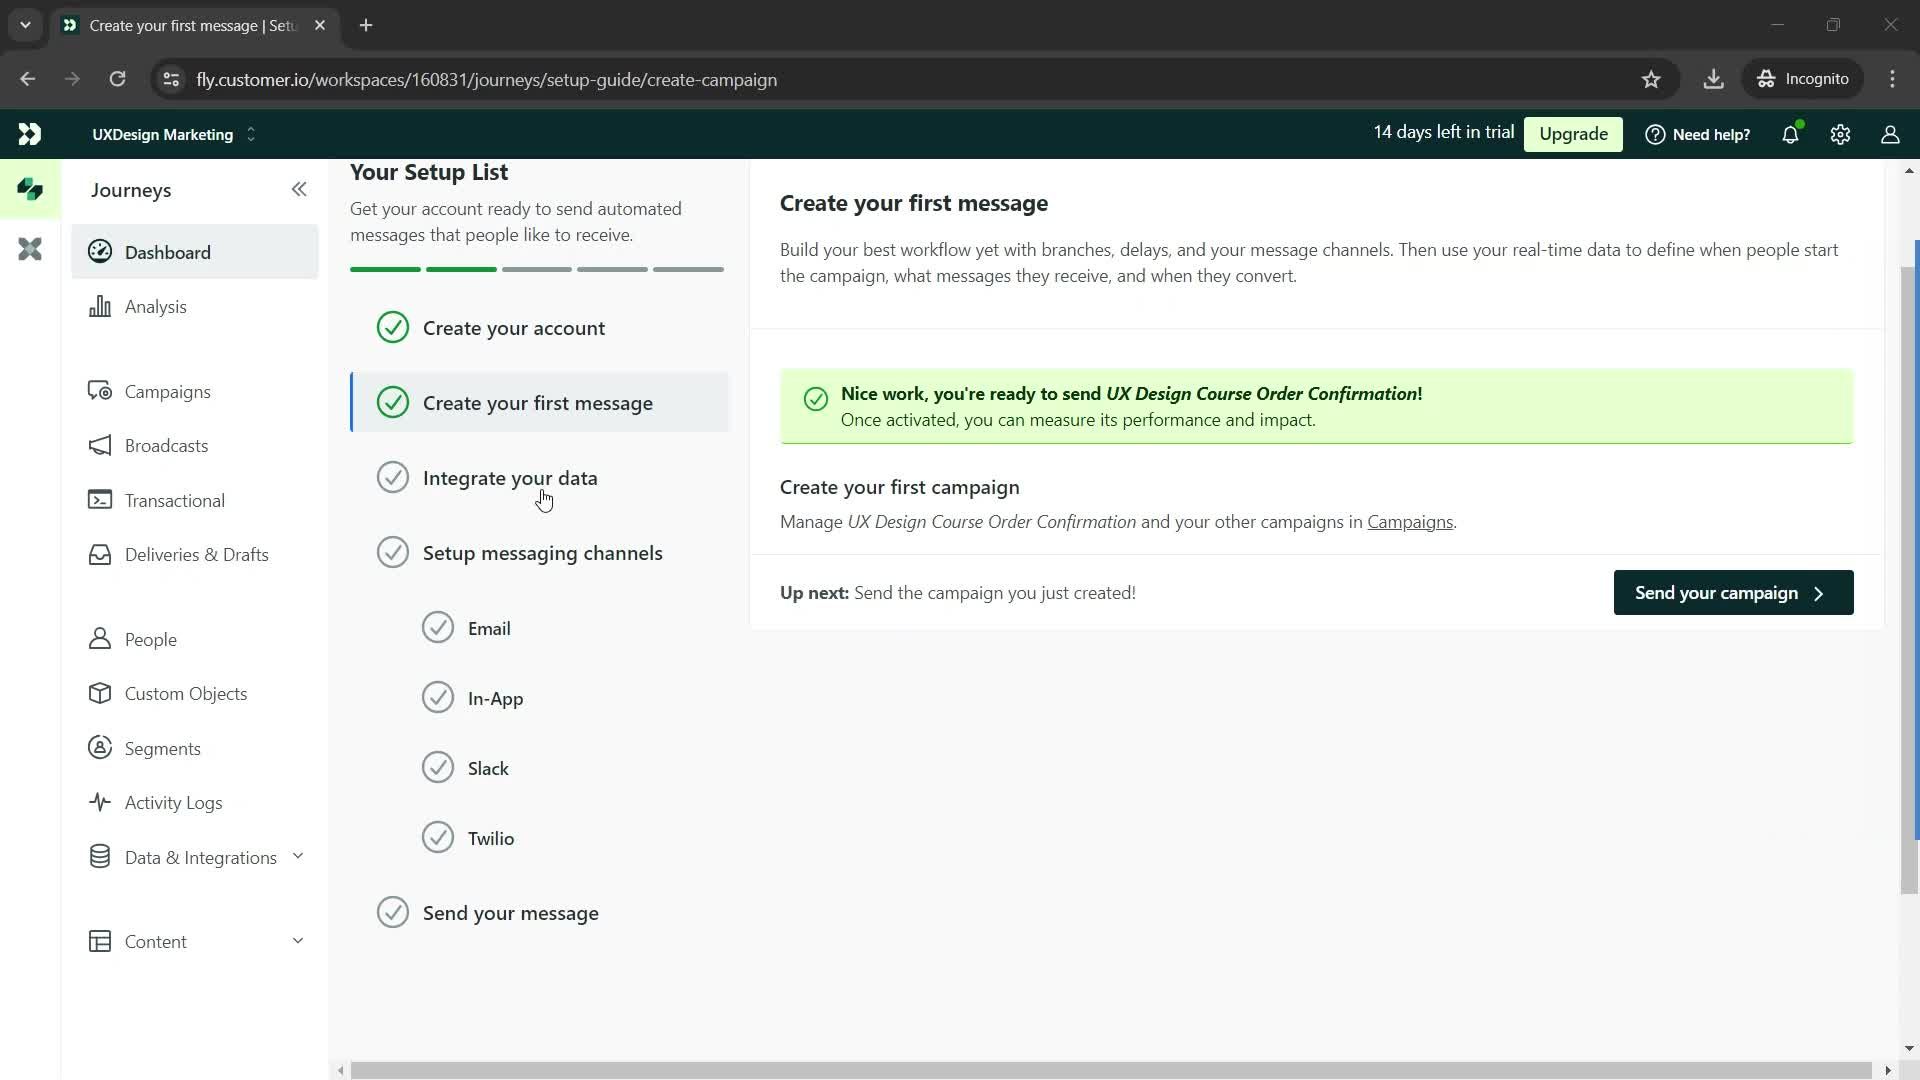
Task: Open Broadcasts section
Action: point(195,445)
